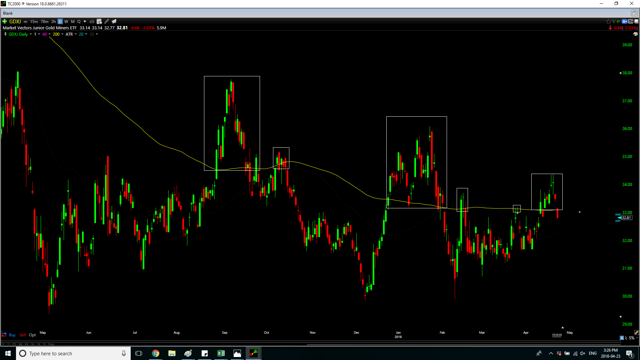Open Google Chrome from the taskbar
Image resolution: width=640 pixels, height=360 pixels.
pos(156,353)
